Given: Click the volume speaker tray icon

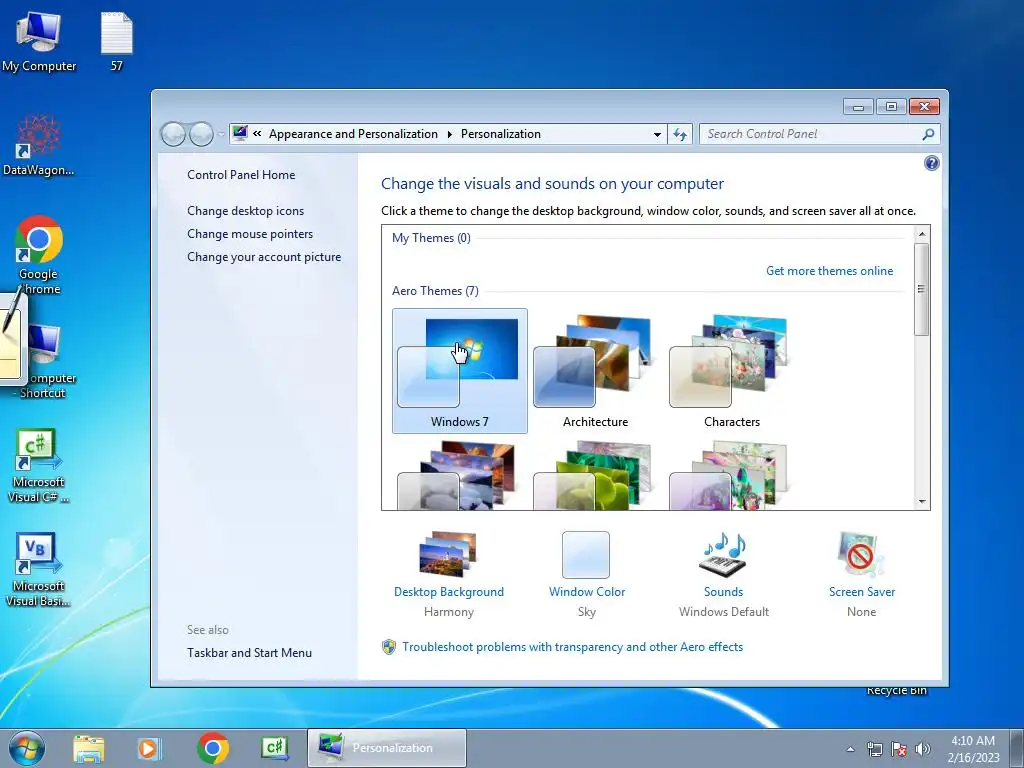Looking at the screenshot, I should click(x=923, y=749).
